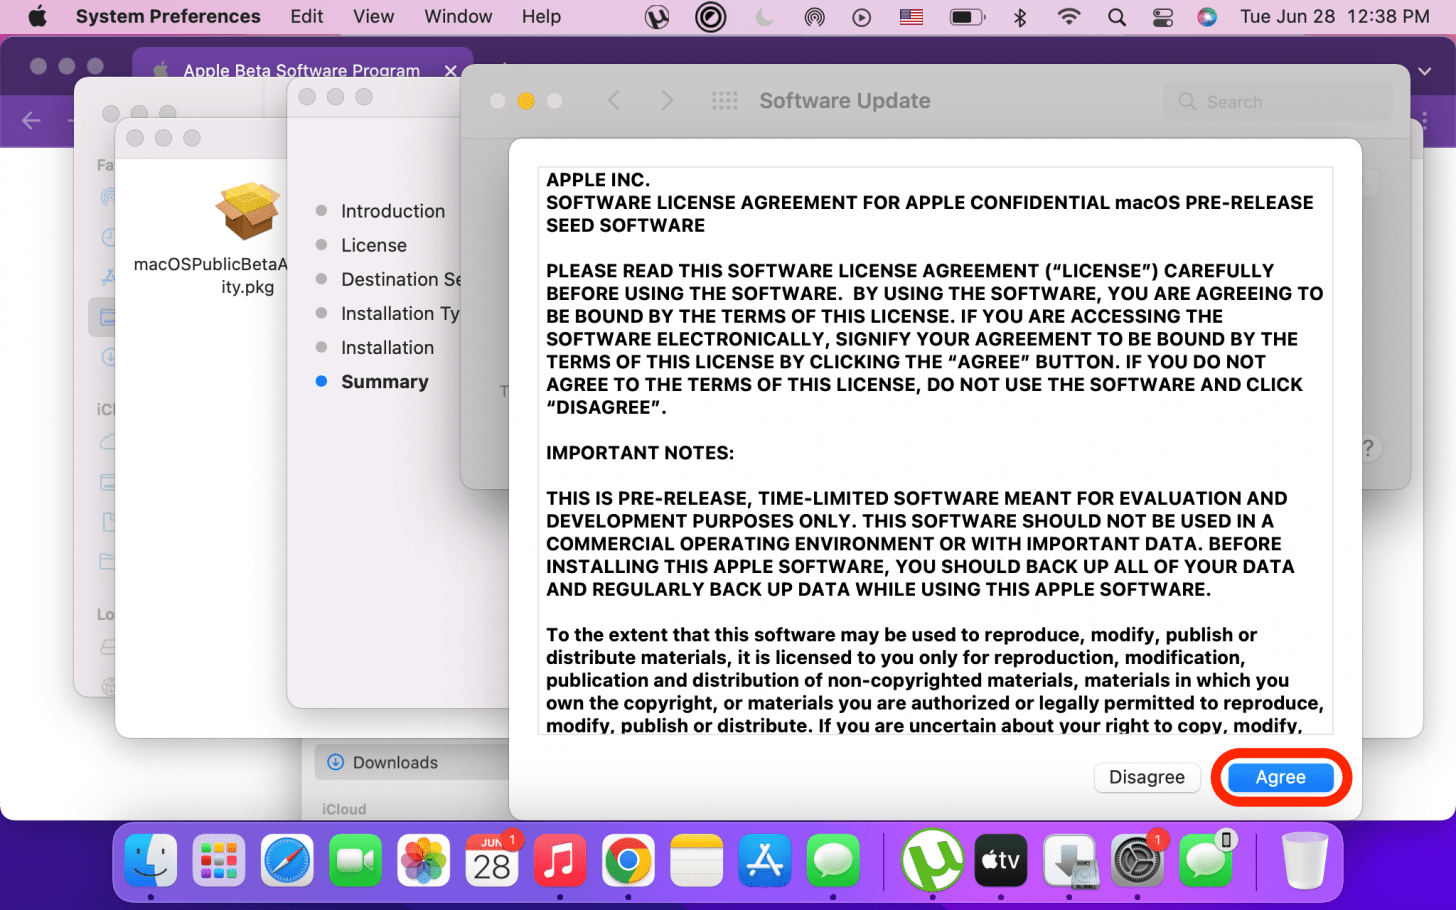The height and width of the screenshot is (910, 1456).
Task: Click the back arrow in Software Update toolbar
Action: [614, 101]
